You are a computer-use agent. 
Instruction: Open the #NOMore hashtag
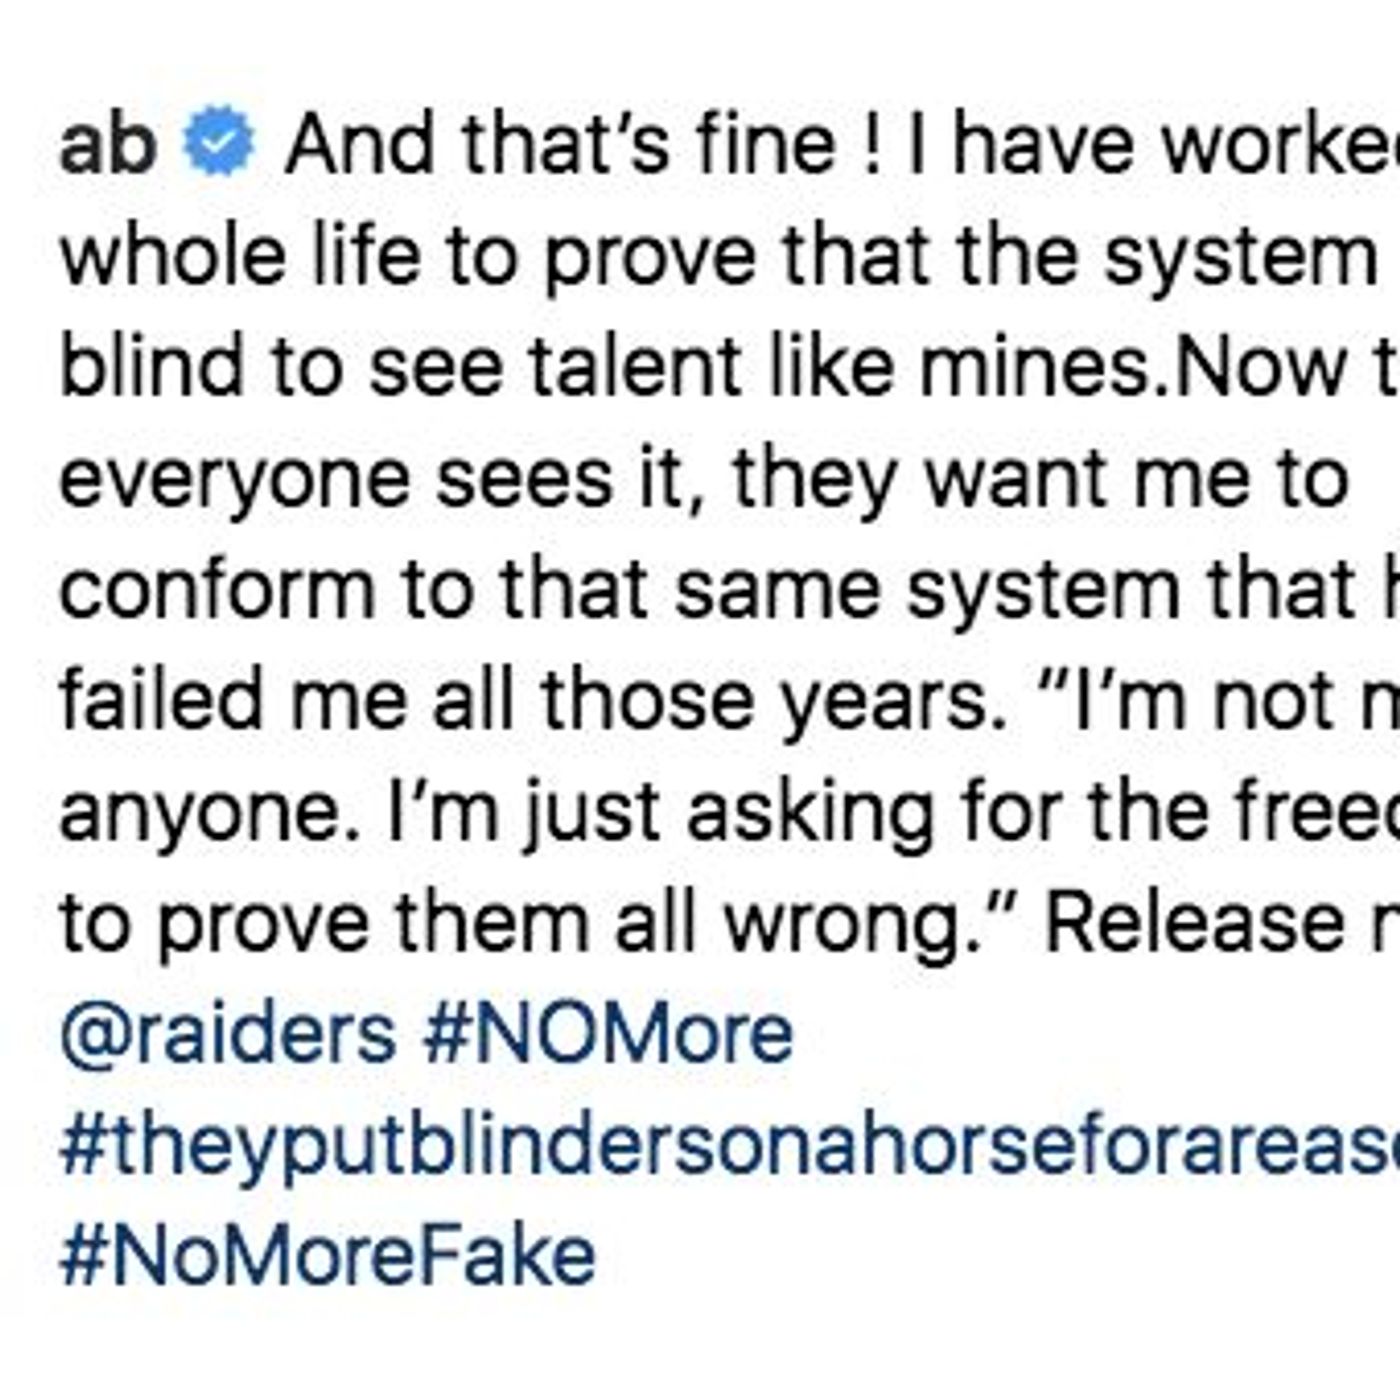coord(608,1034)
